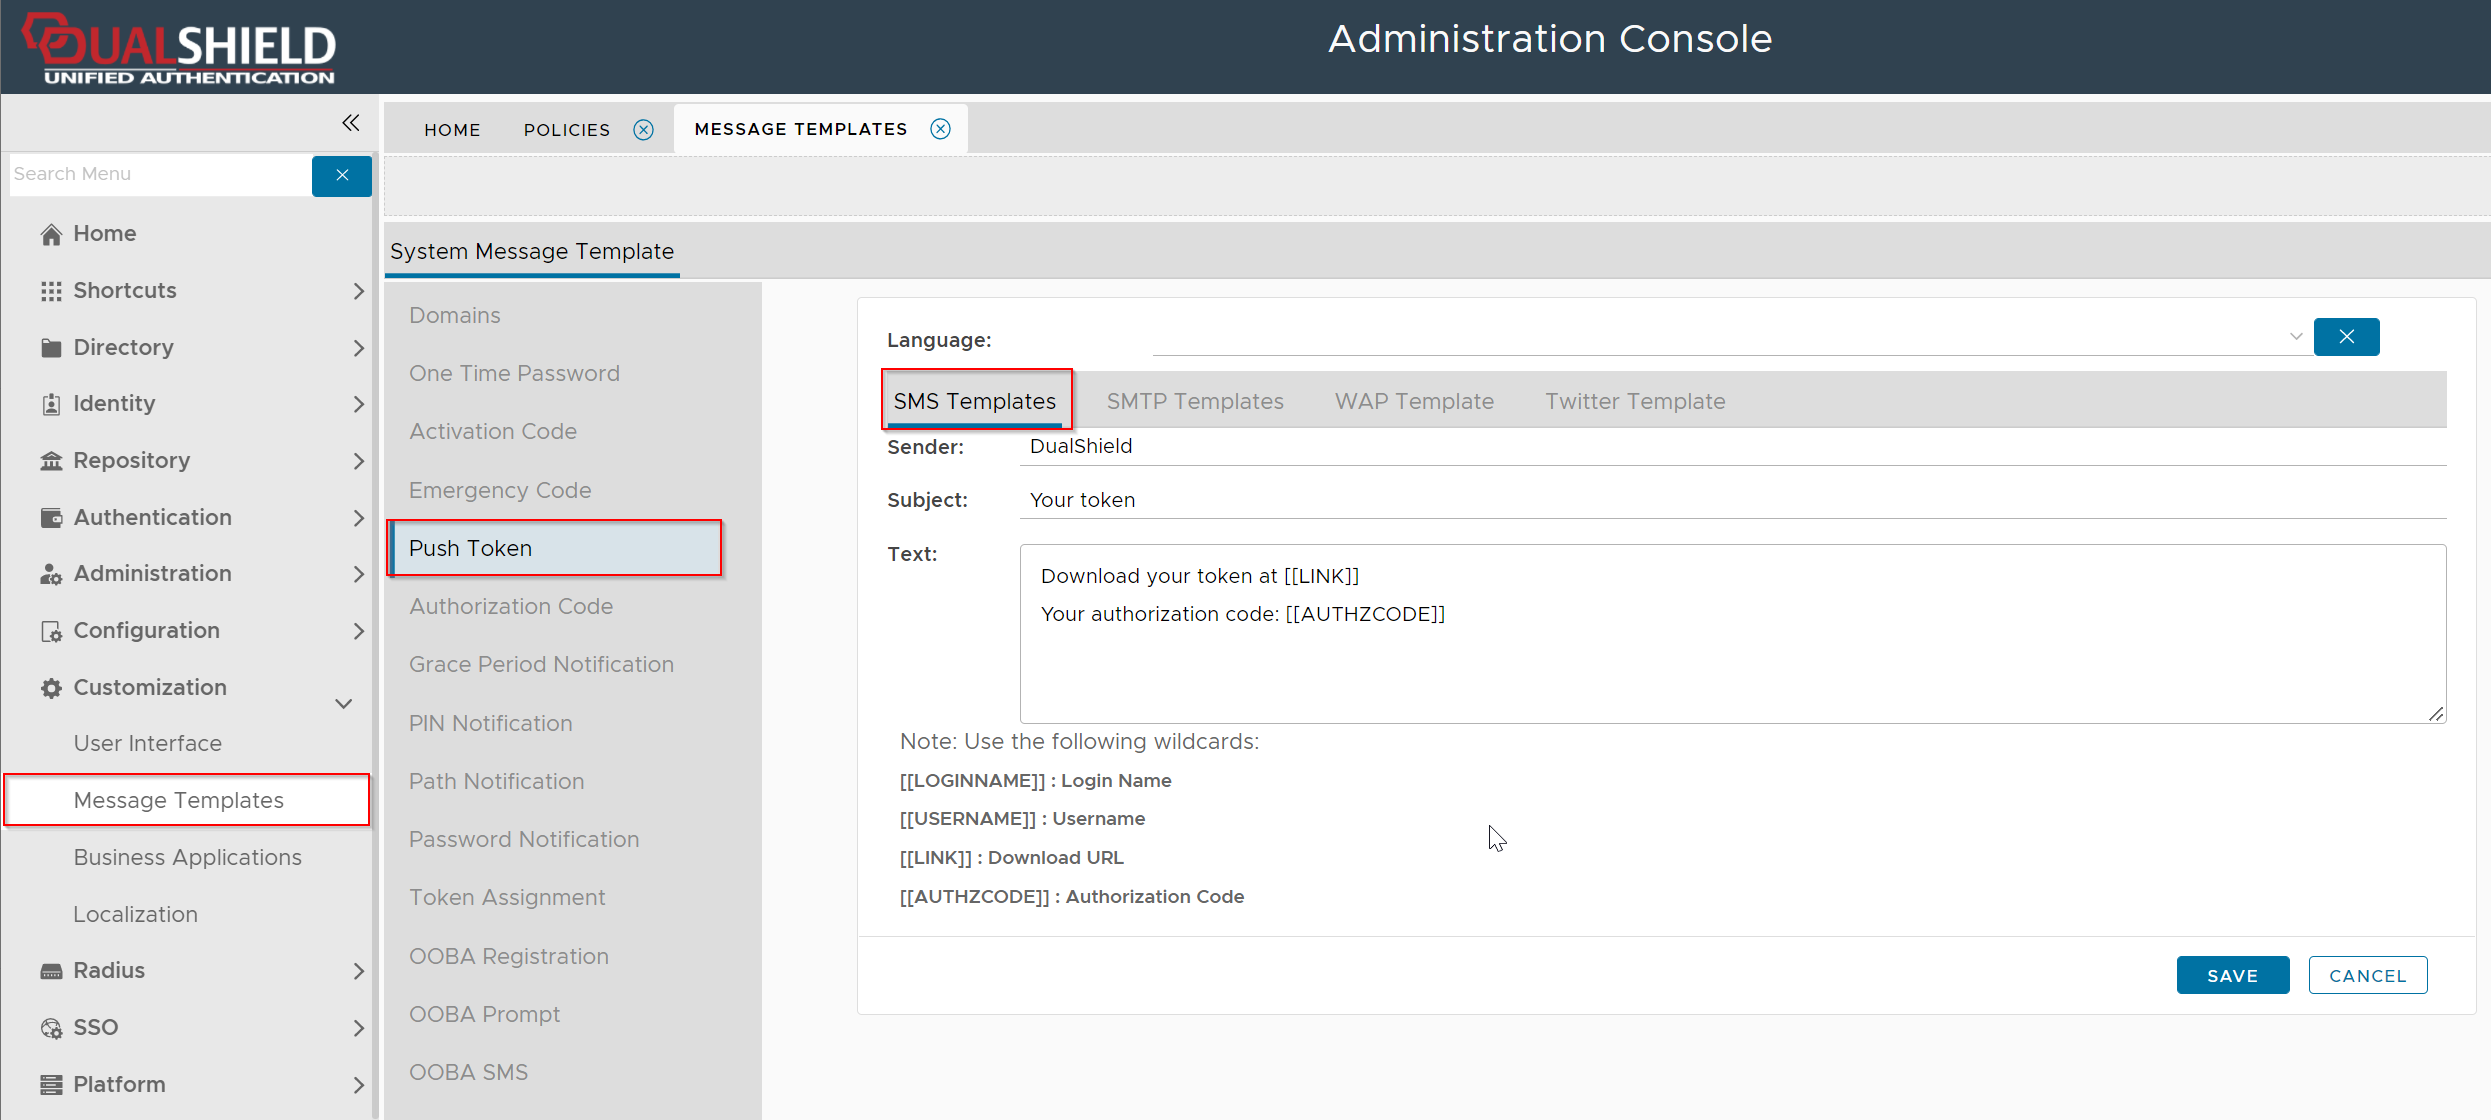Open the Language dropdown arrow
This screenshot has height=1120, width=2491.
coord(2295,337)
